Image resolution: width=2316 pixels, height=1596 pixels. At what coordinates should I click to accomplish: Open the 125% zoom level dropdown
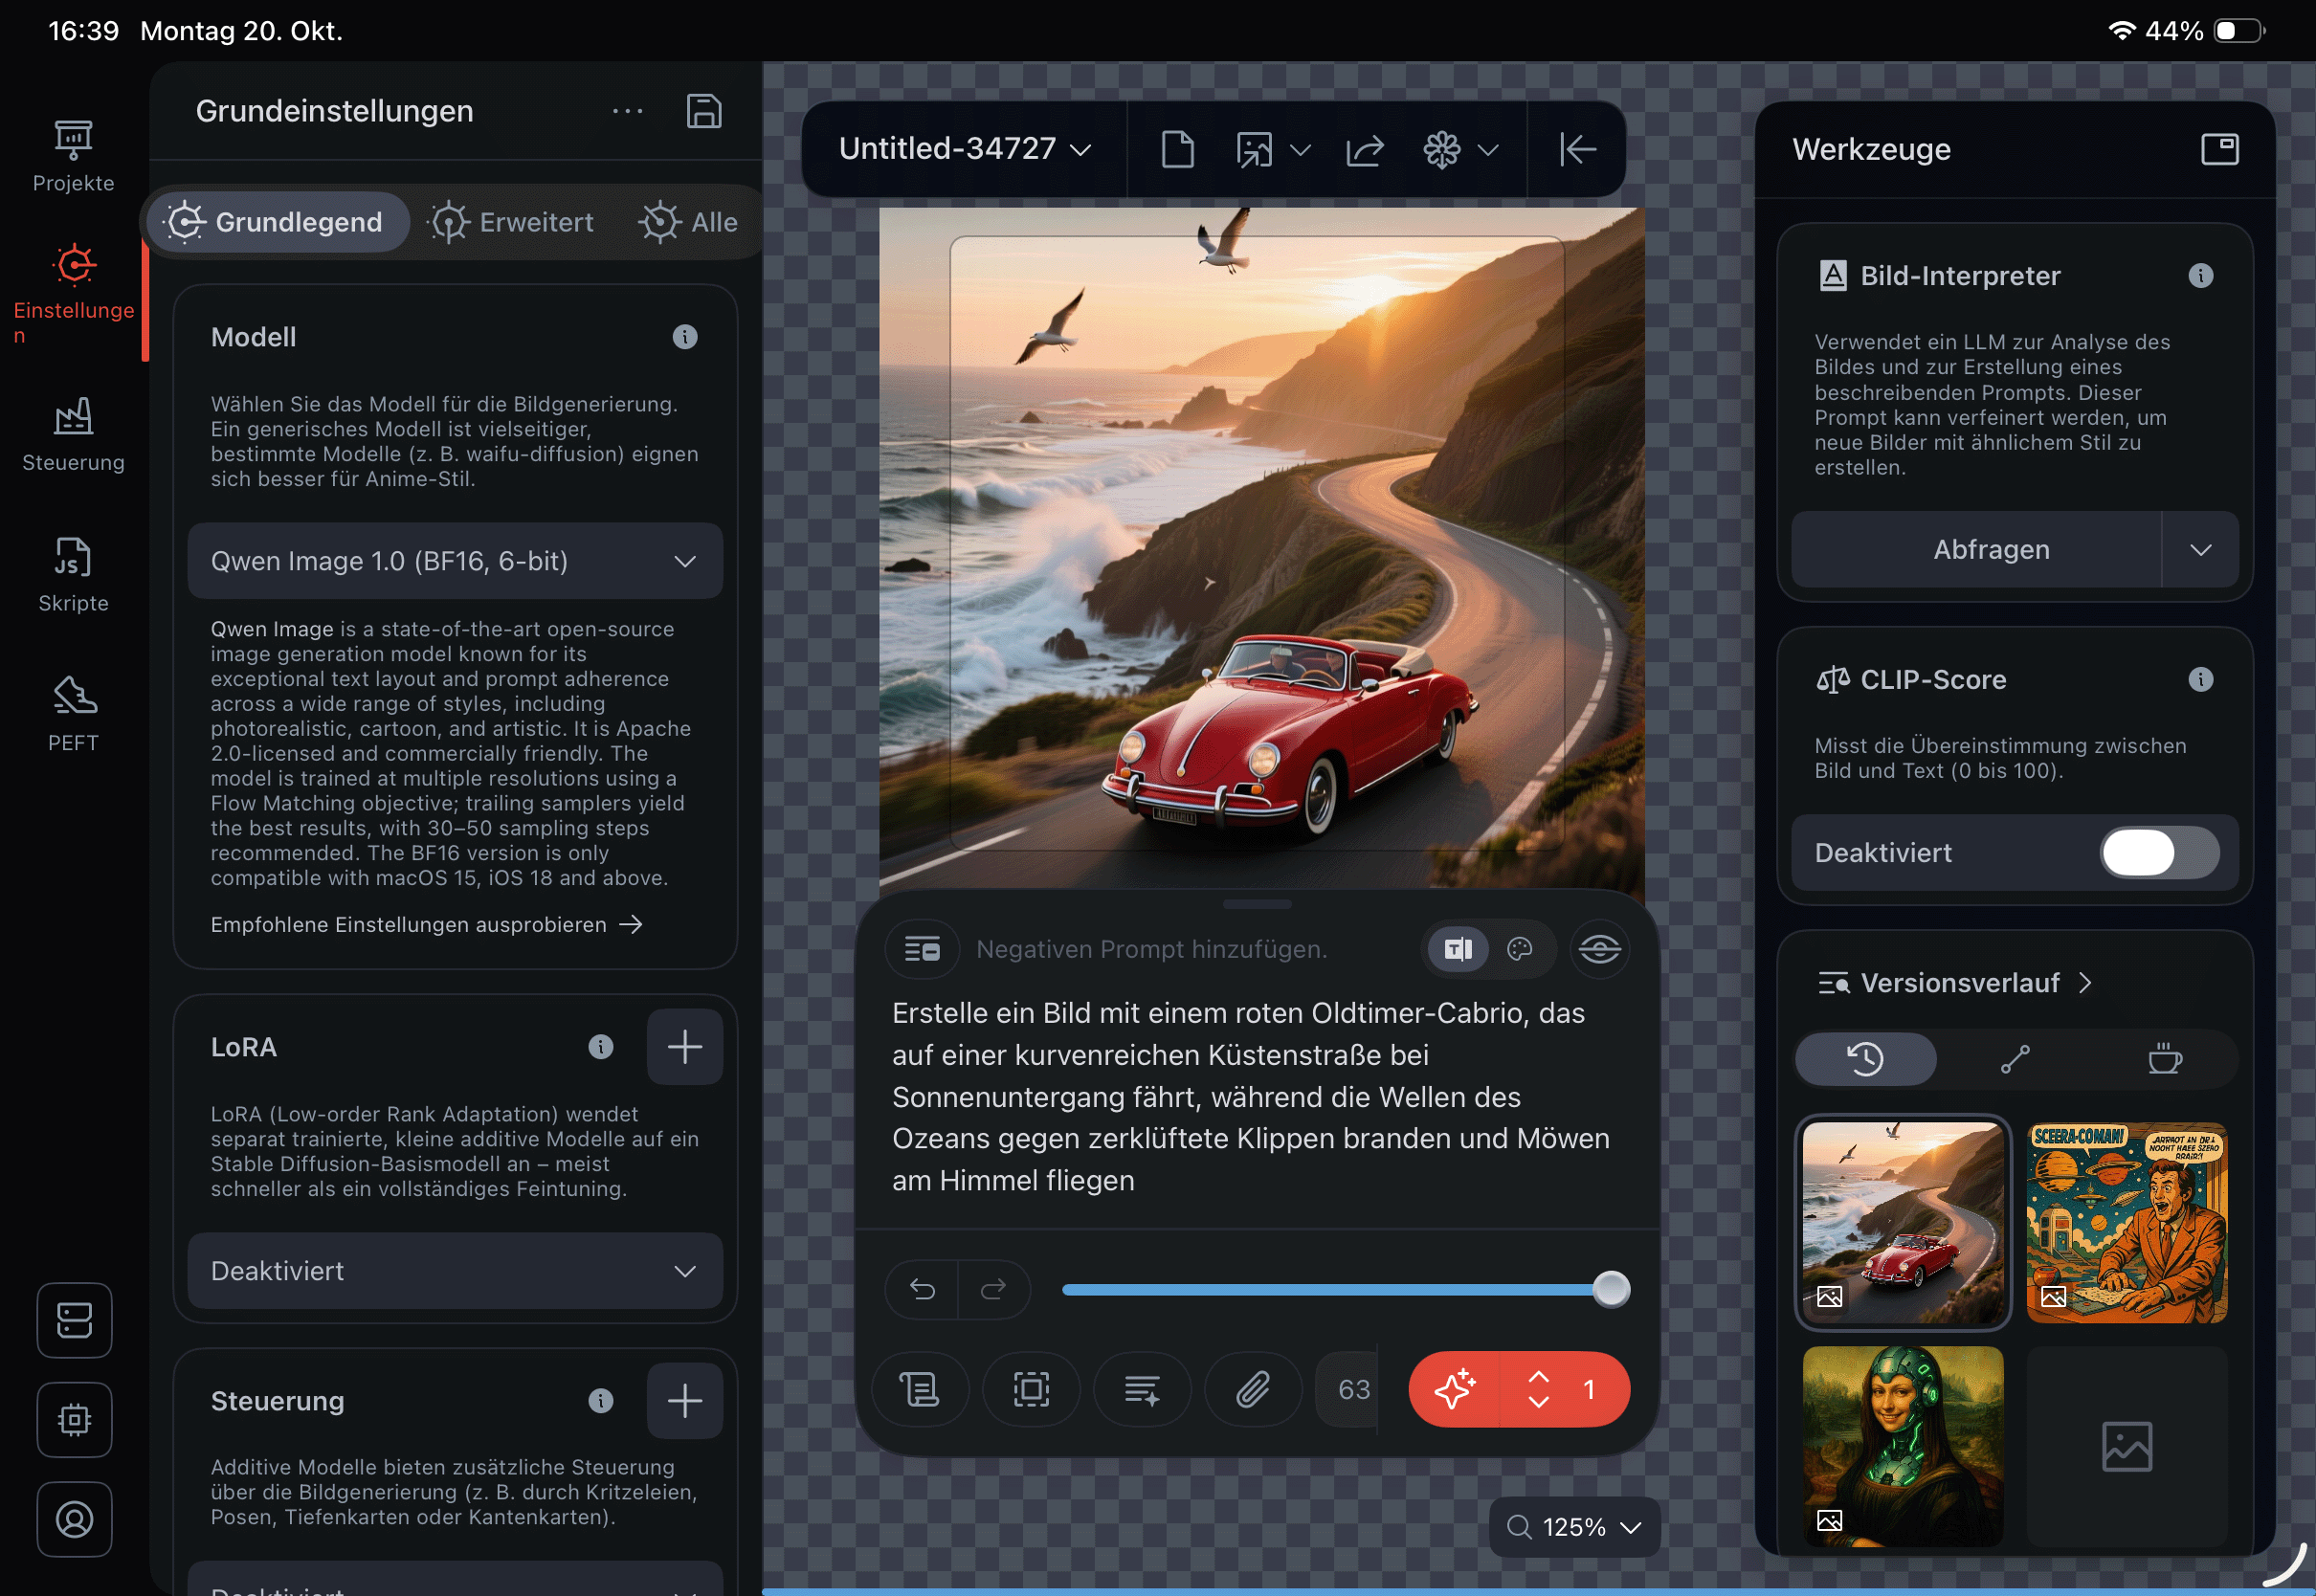[1574, 1527]
